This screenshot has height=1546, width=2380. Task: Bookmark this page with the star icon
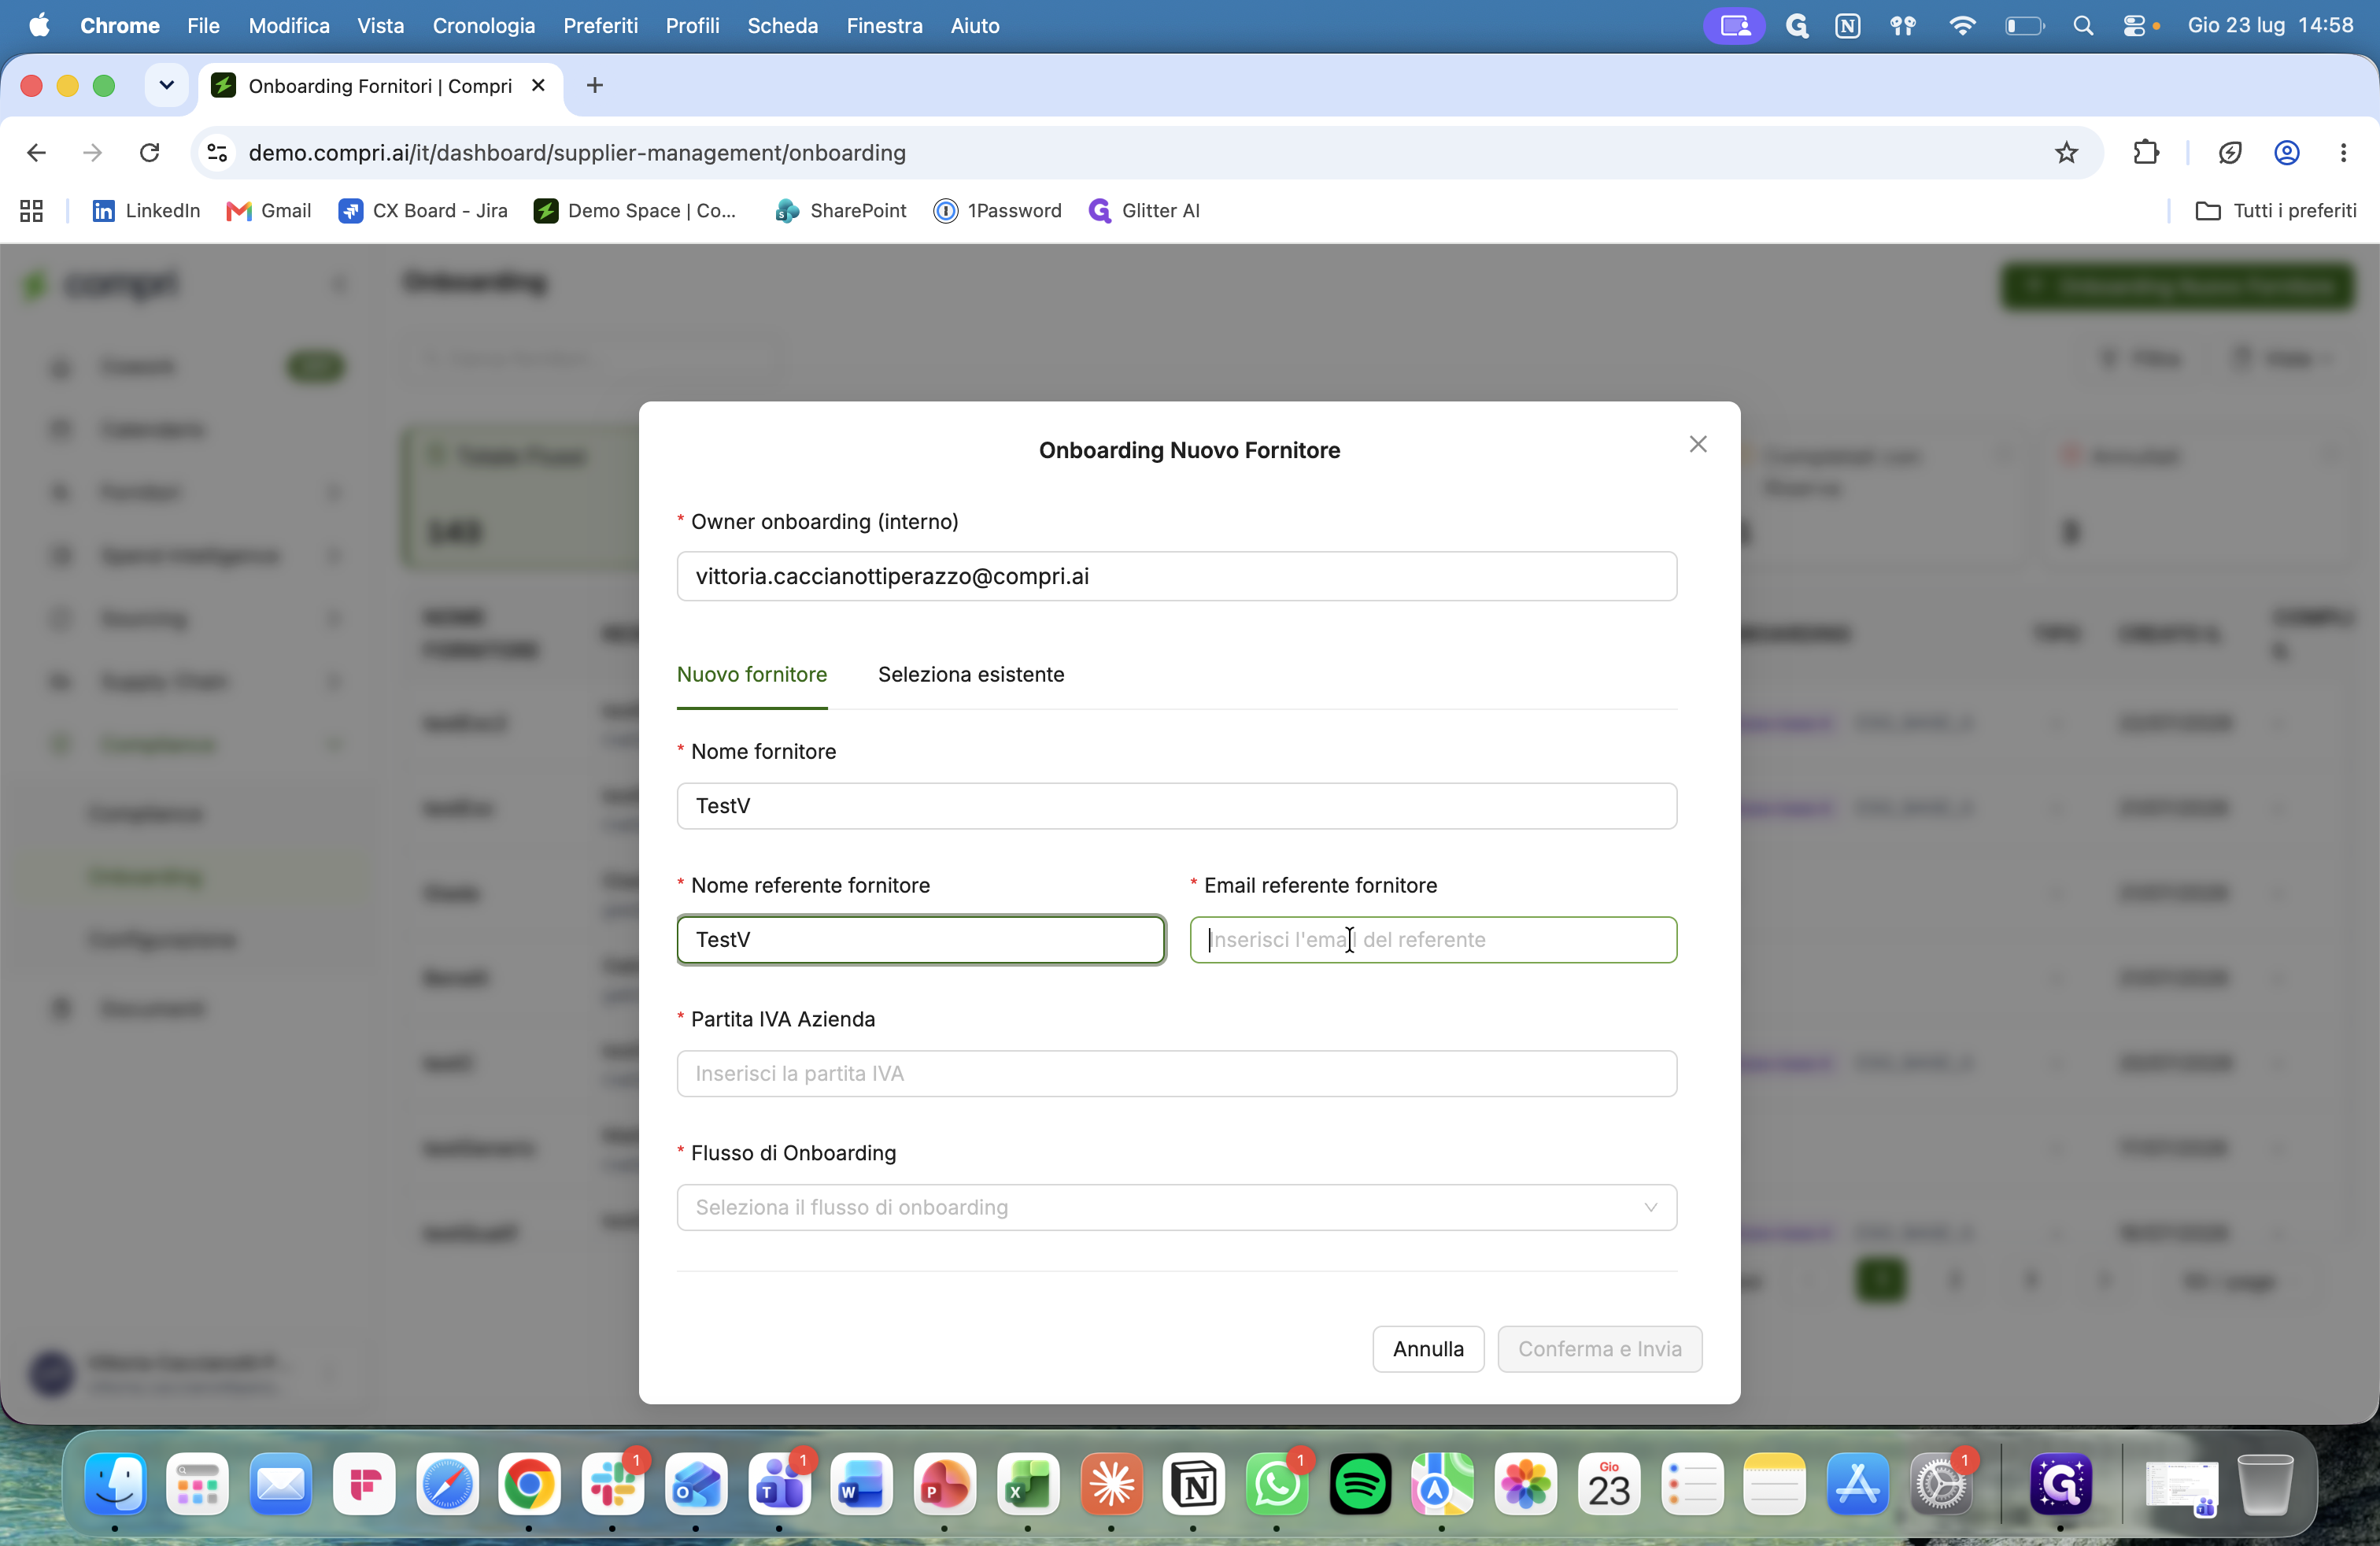tap(2066, 153)
